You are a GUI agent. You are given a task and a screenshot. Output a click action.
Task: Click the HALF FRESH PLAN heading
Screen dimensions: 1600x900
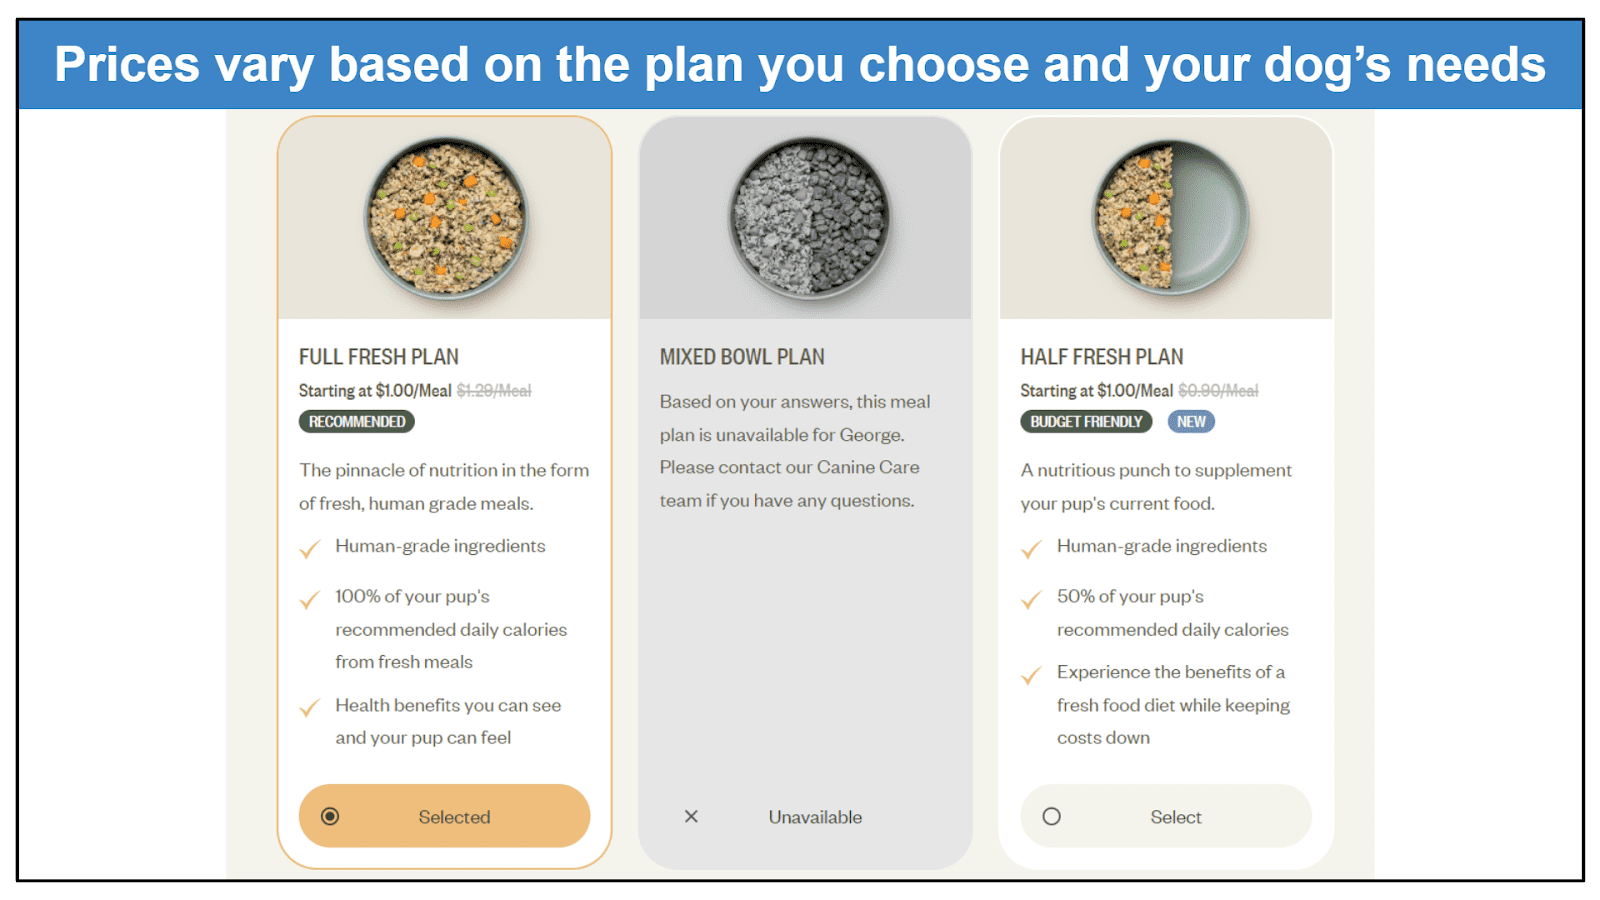[x=1101, y=357]
